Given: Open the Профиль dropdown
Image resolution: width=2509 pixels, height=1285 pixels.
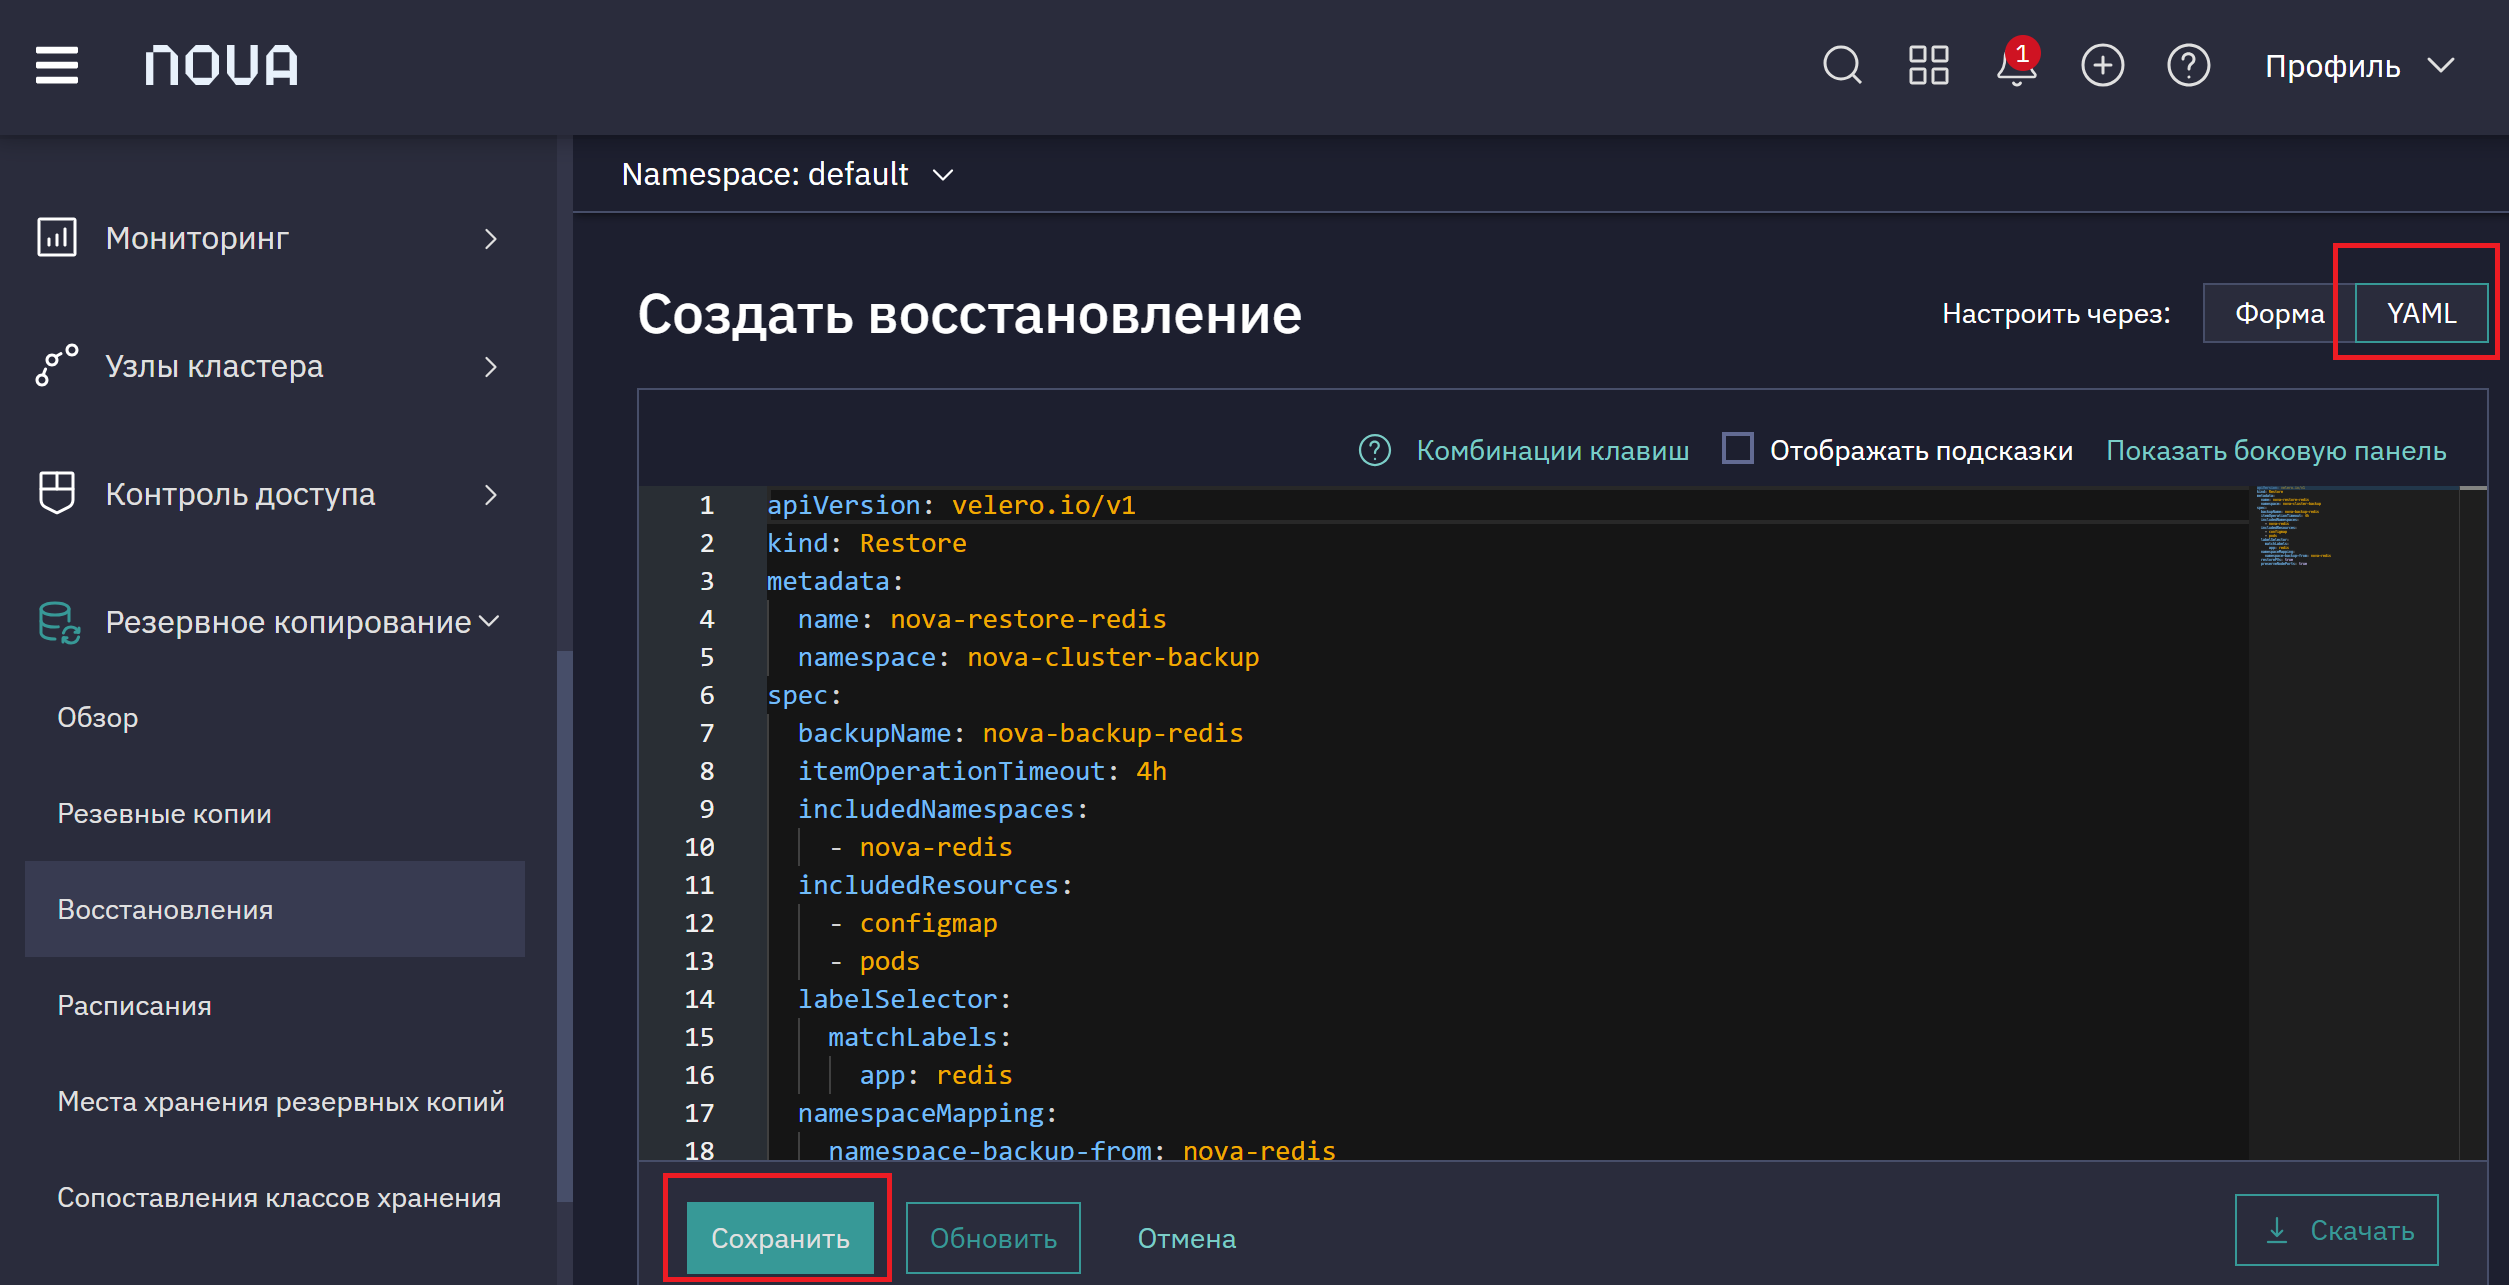Looking at the screenshot, I should [2359, 66].
